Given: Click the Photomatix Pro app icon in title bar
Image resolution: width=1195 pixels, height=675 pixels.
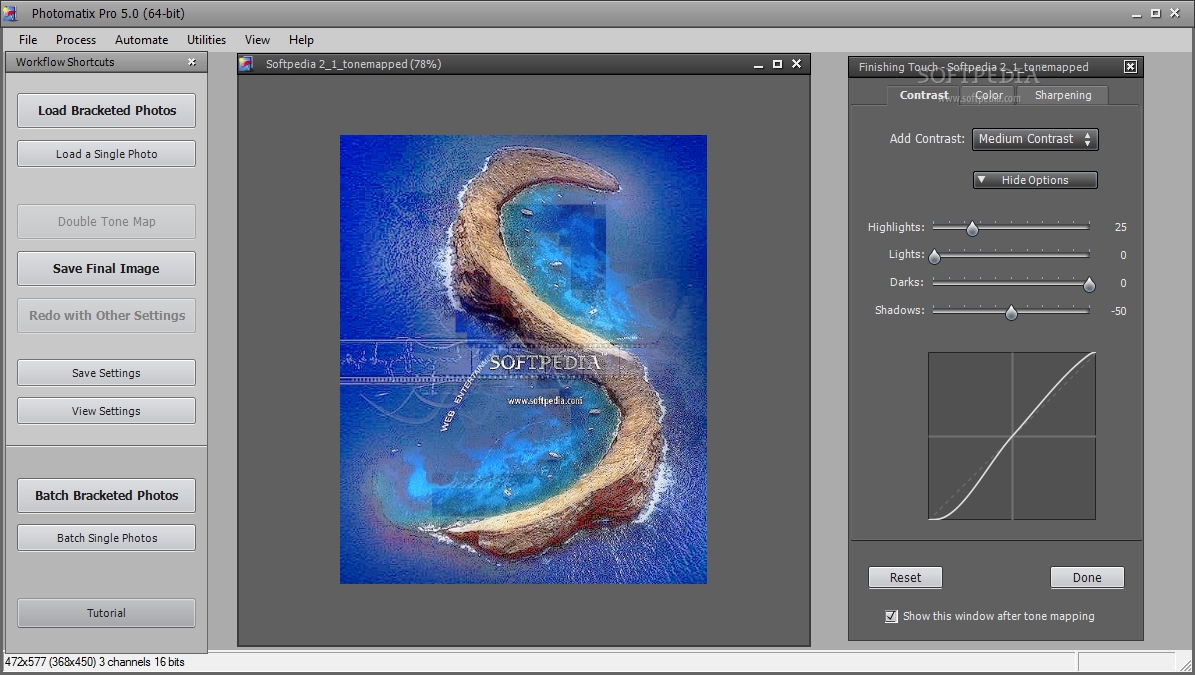Looking at the screenshot, I should (x=10, y=13).
